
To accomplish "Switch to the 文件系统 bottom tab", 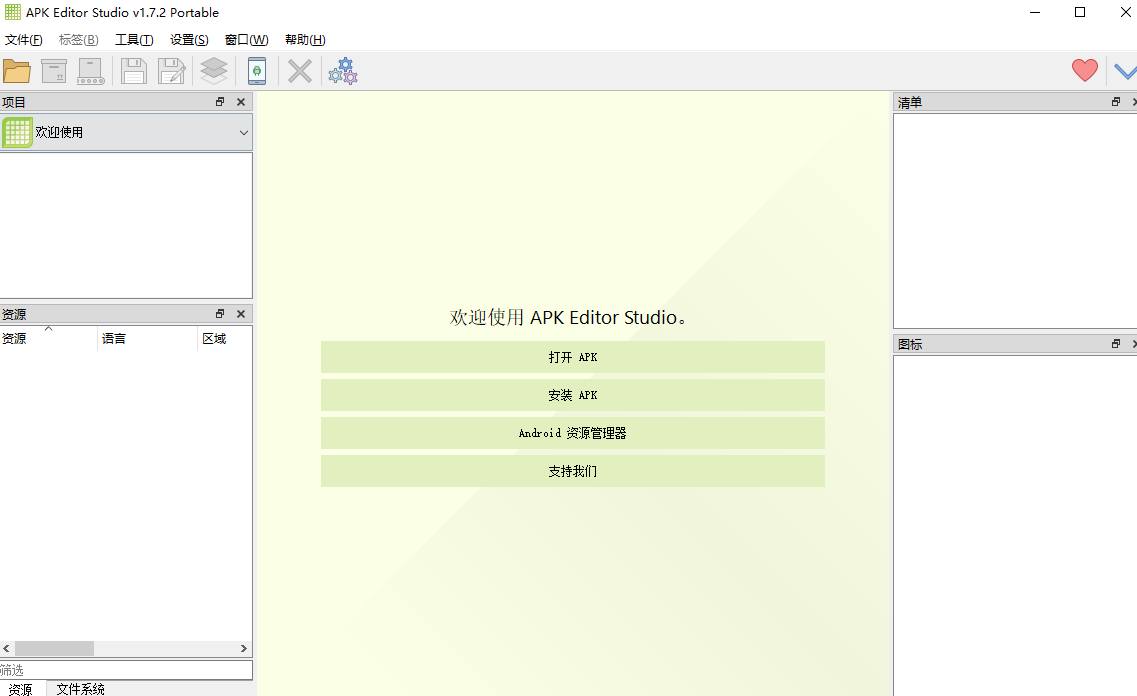I will click(80, 689).
